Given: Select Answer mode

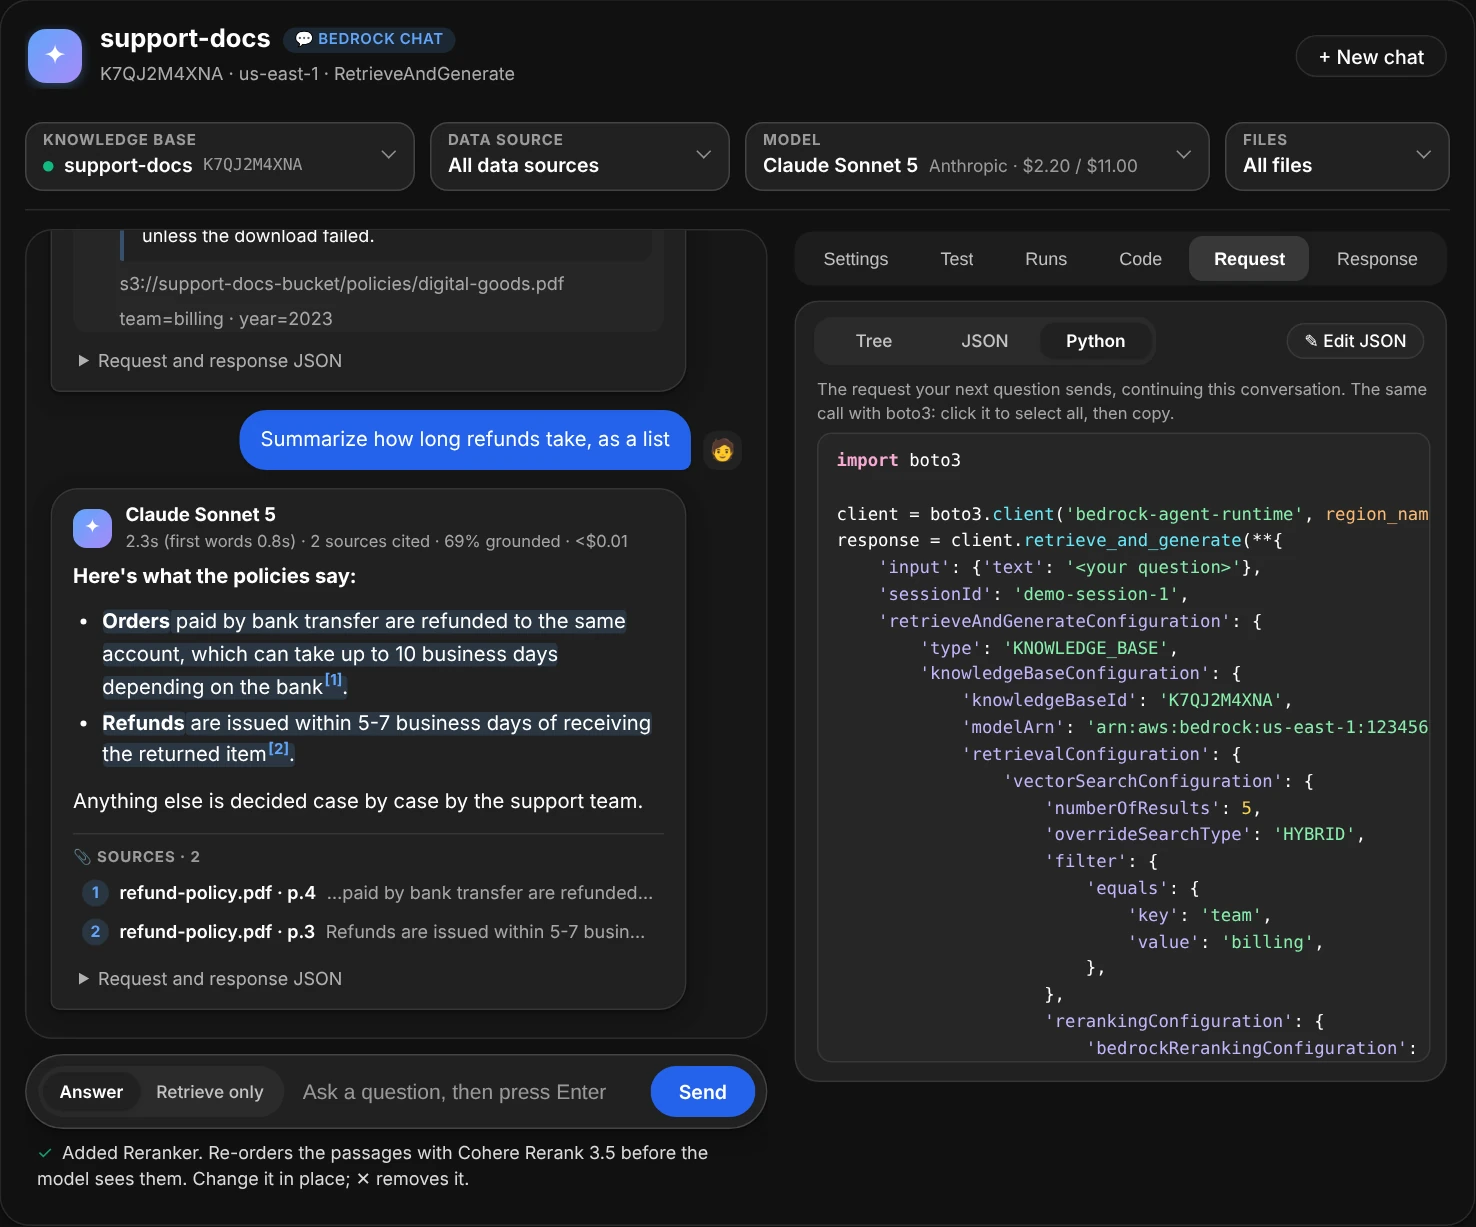Looking at the screenshot, I should 91,1092.
